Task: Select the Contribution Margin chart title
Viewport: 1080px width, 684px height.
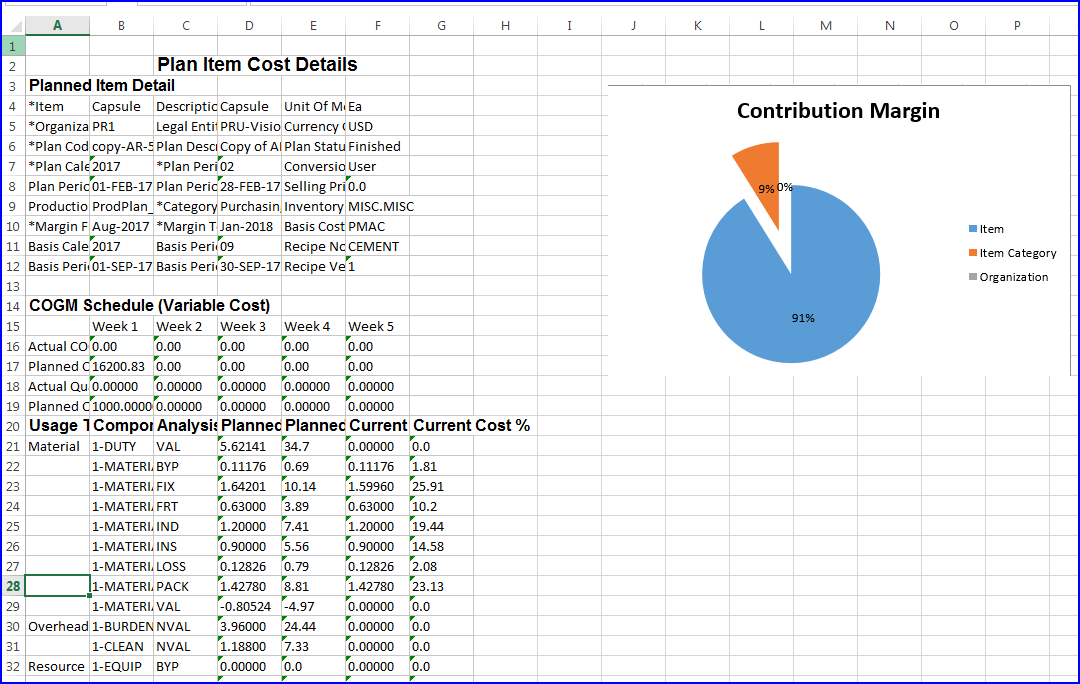Action: click(838, 111)
